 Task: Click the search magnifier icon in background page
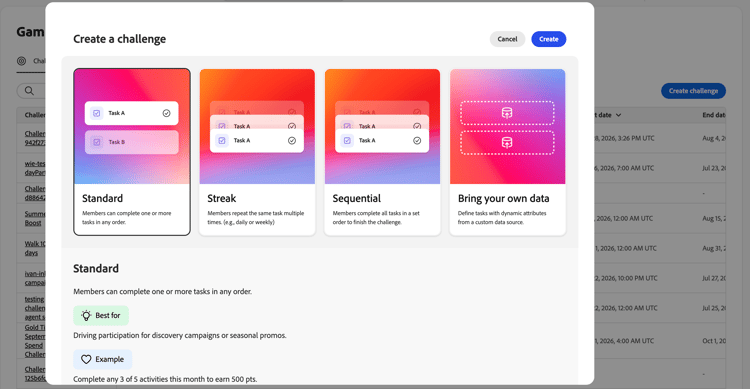[29, 91]
